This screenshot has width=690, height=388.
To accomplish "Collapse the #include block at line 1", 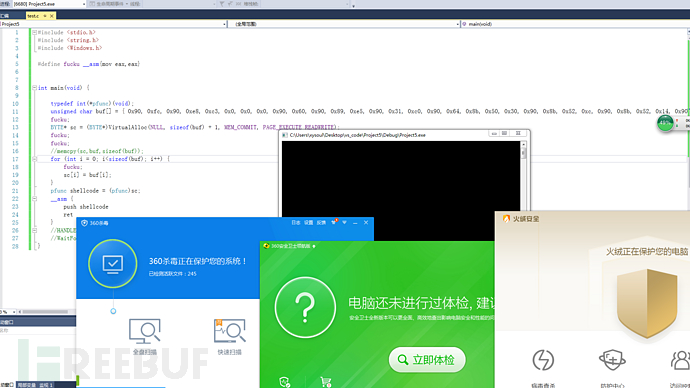I will coord(34,32).
